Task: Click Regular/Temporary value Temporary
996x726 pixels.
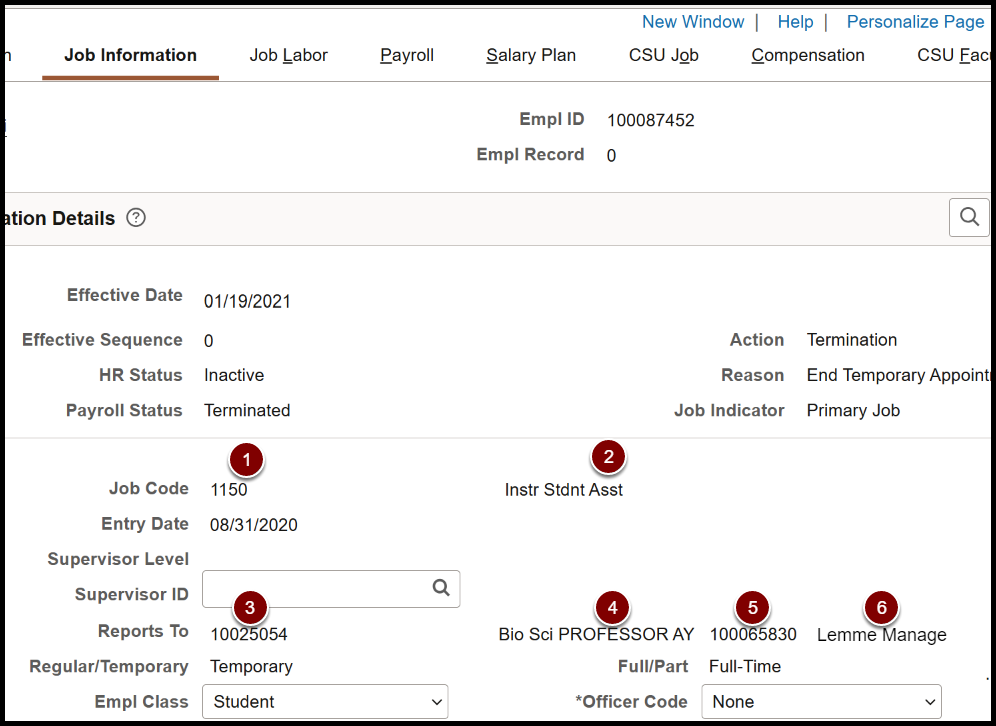Action: [251, 667]
